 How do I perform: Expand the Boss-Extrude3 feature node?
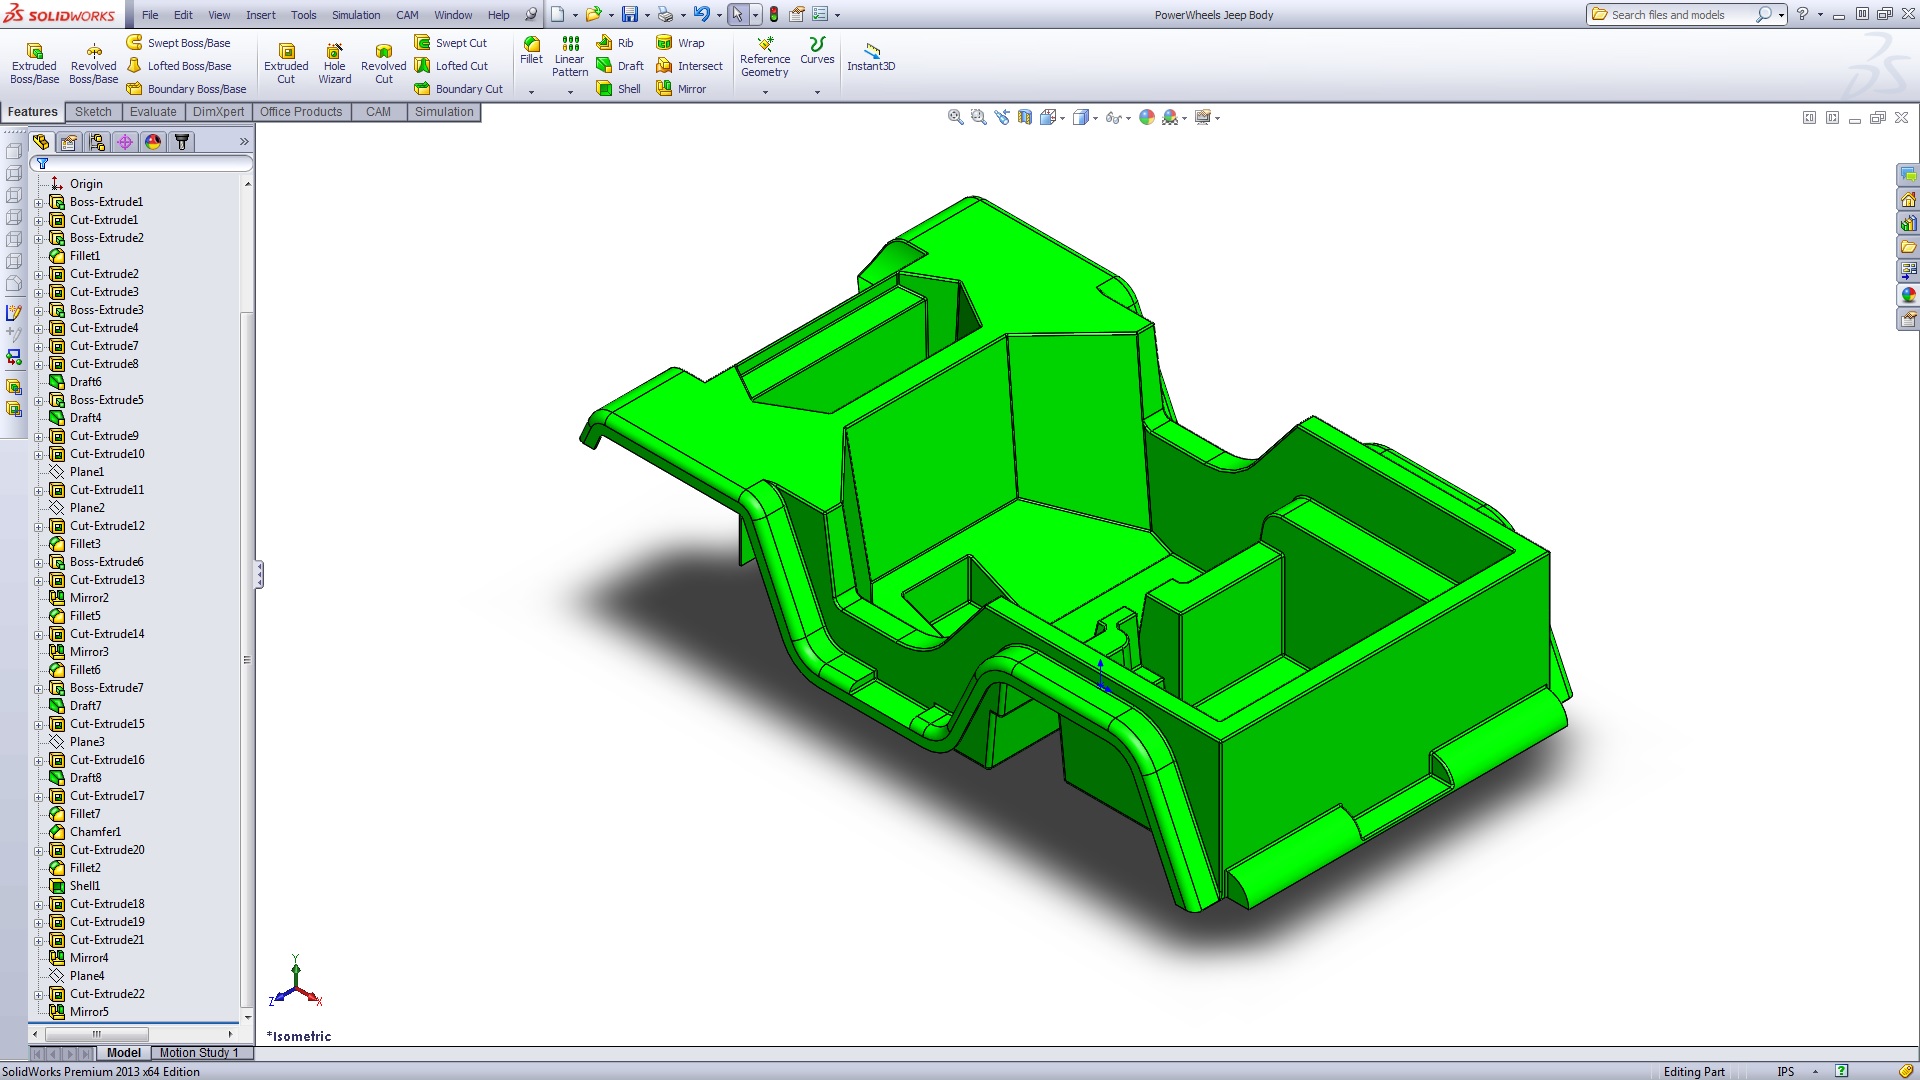39,310
